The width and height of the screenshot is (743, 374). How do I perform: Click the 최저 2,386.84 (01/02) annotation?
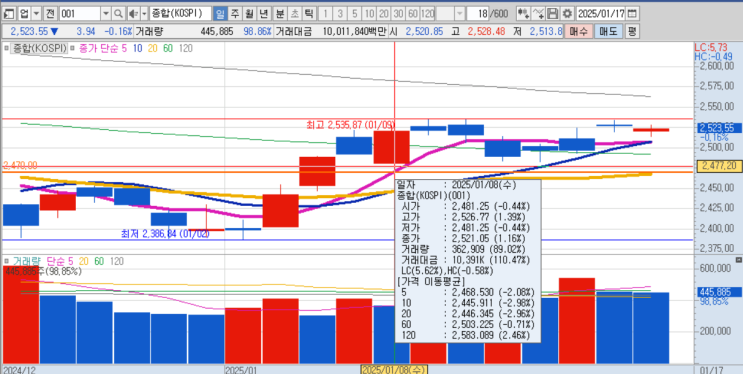(165, 234)
